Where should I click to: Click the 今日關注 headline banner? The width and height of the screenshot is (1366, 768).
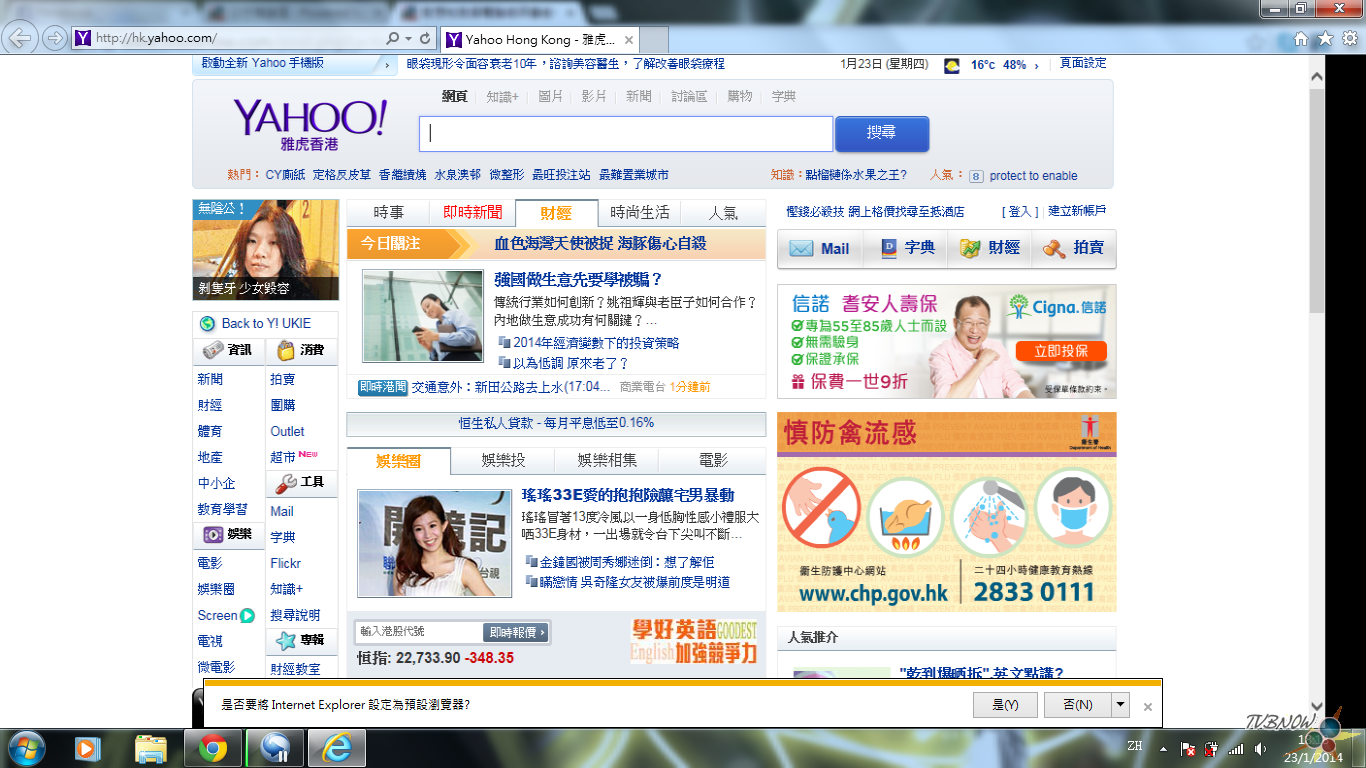556,244
